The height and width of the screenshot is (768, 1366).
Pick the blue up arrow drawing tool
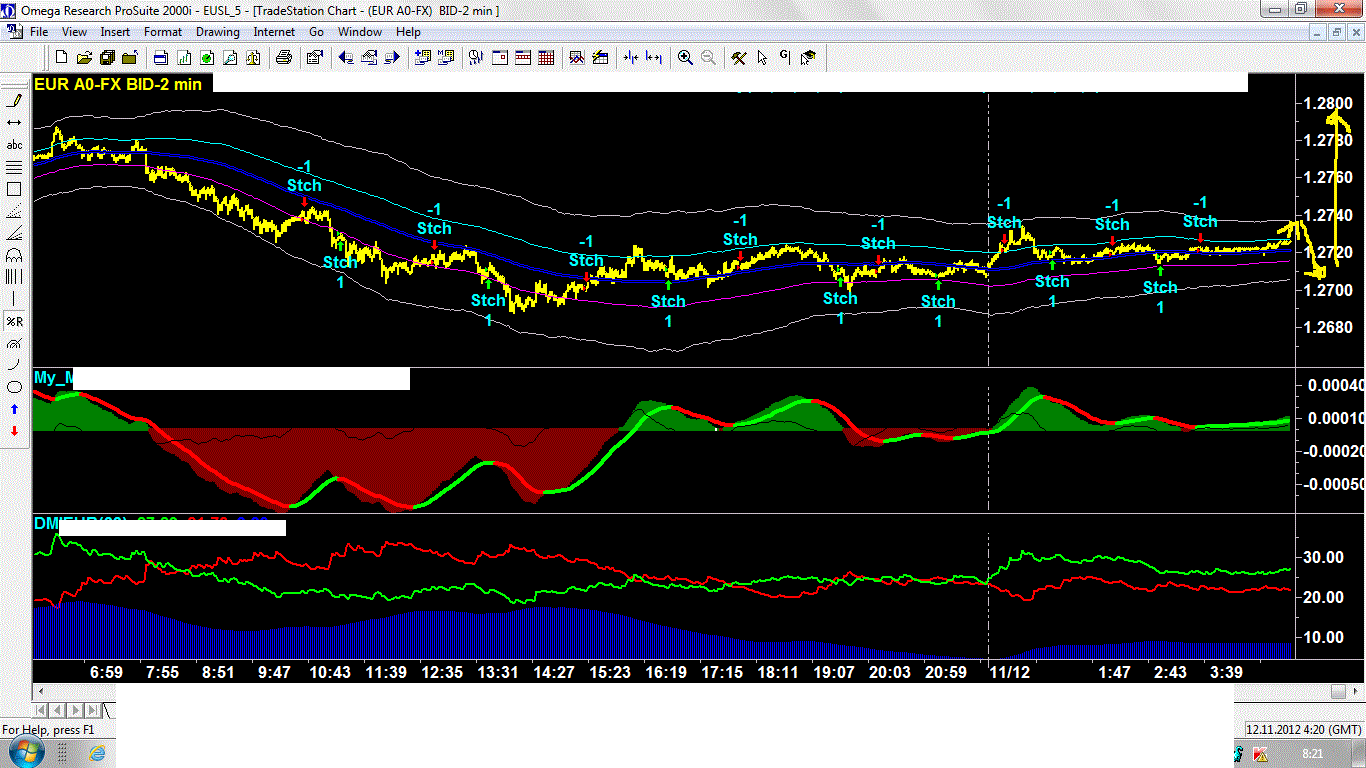click(x=15, y=409)
